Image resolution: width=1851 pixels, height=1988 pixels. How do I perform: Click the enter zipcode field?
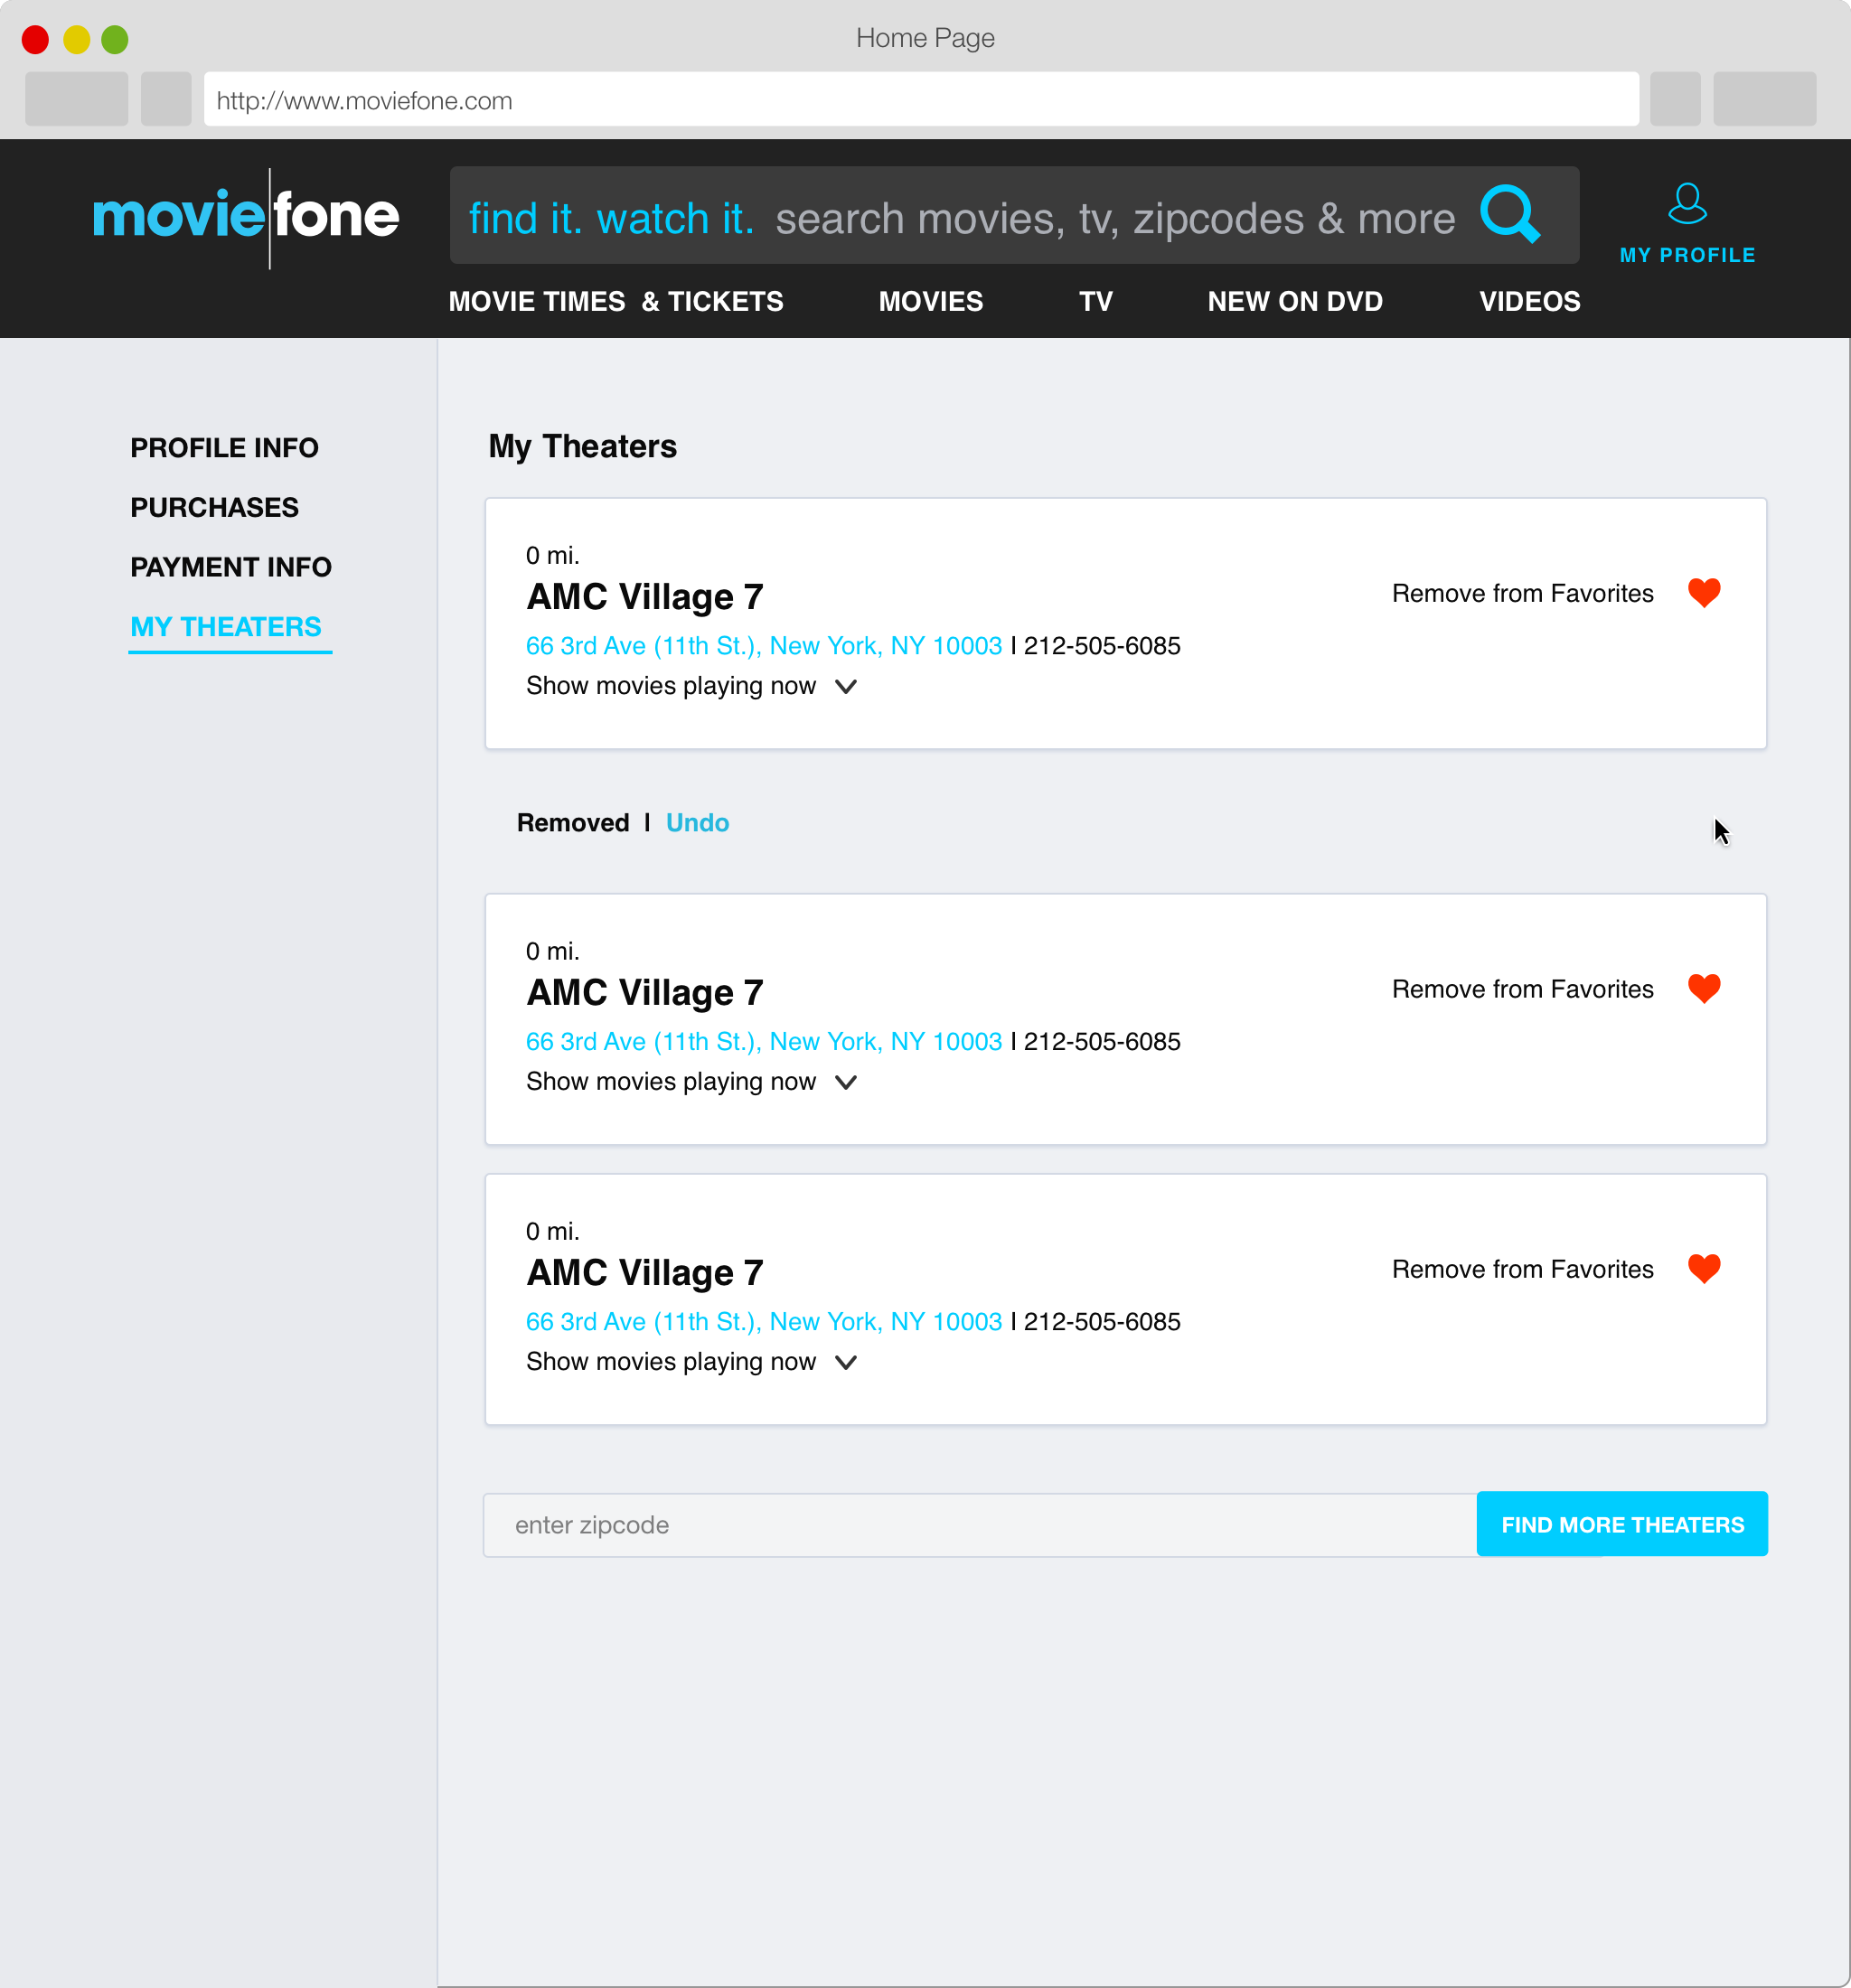[980, 1525]
